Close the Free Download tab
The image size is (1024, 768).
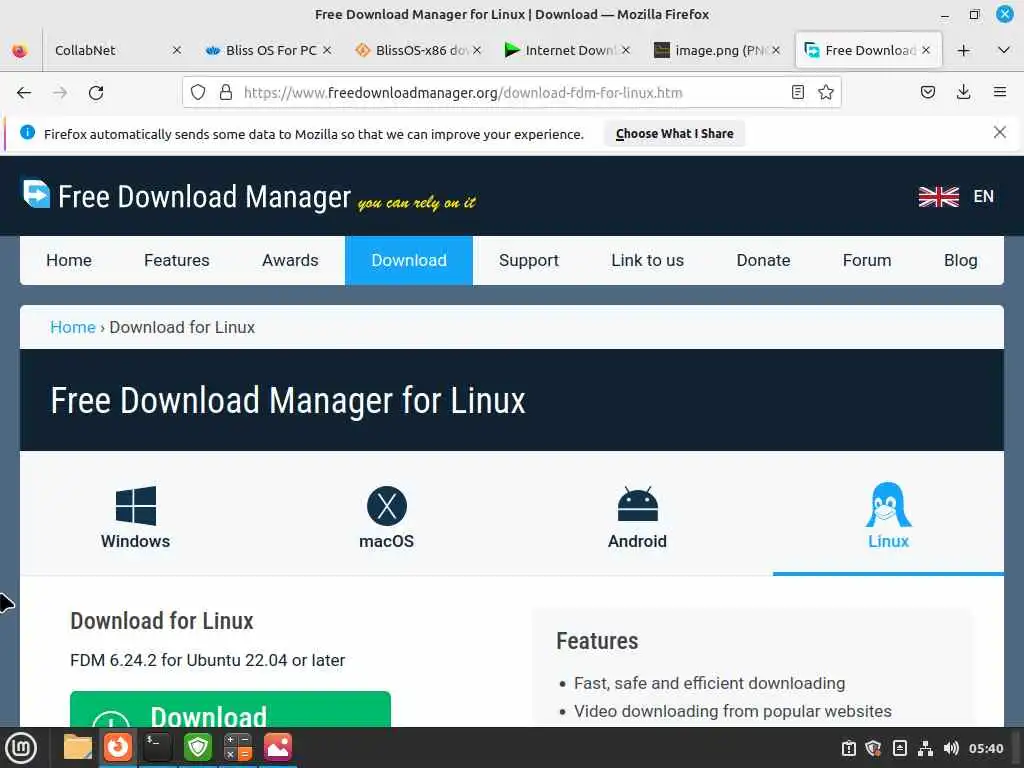(926, 50)
